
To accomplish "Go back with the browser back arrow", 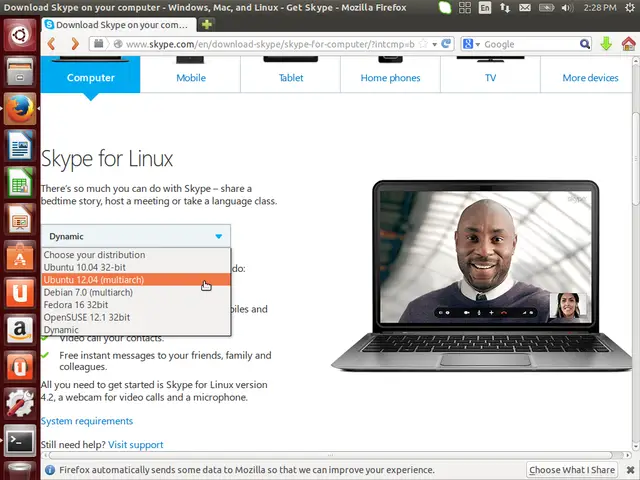I will pyautogui.click(x=52, y=44).
